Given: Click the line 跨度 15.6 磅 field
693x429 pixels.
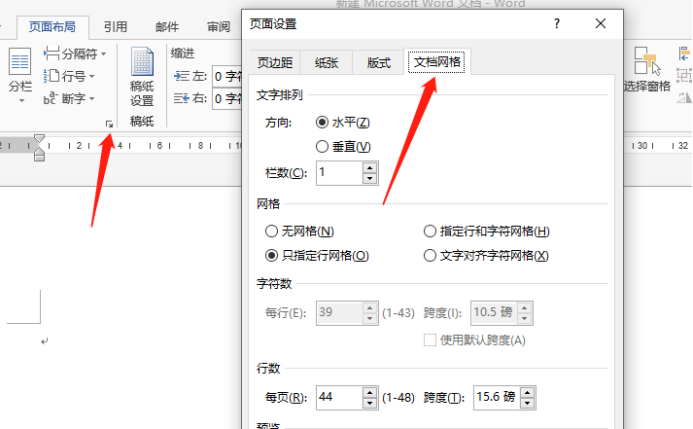Looking at the screenshot, I should 497,398.
